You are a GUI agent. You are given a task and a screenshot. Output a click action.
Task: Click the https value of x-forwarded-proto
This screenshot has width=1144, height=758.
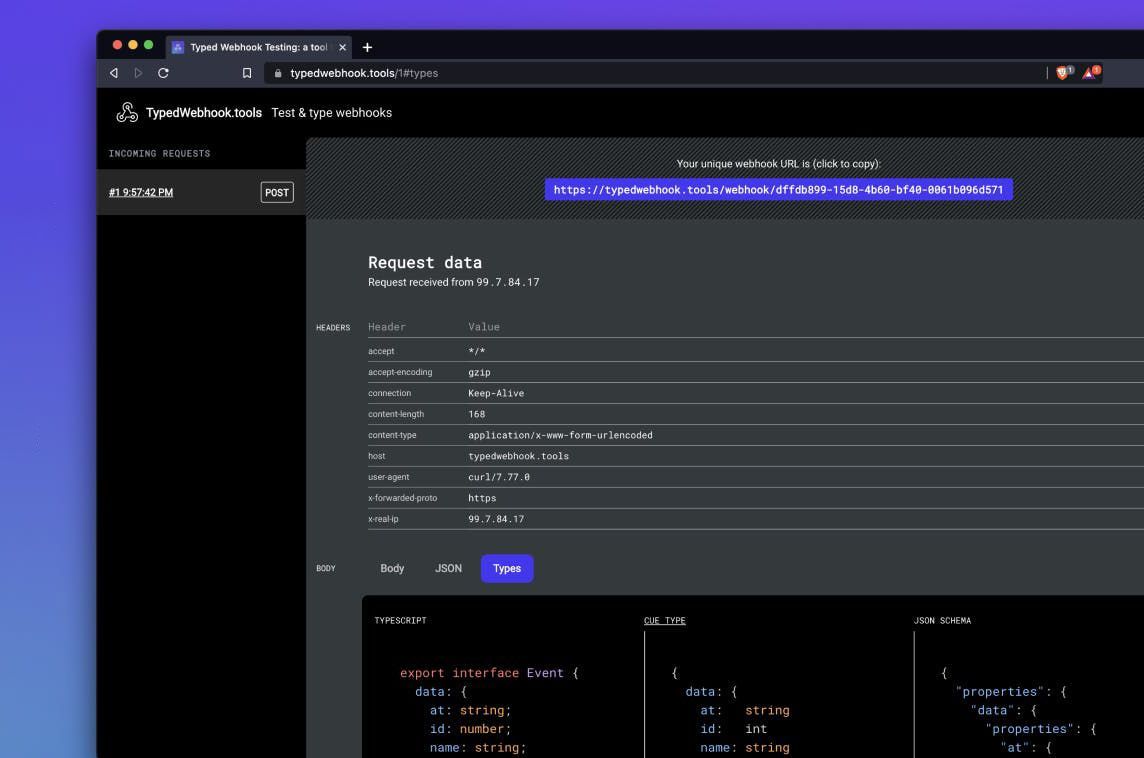coord(482,498)
